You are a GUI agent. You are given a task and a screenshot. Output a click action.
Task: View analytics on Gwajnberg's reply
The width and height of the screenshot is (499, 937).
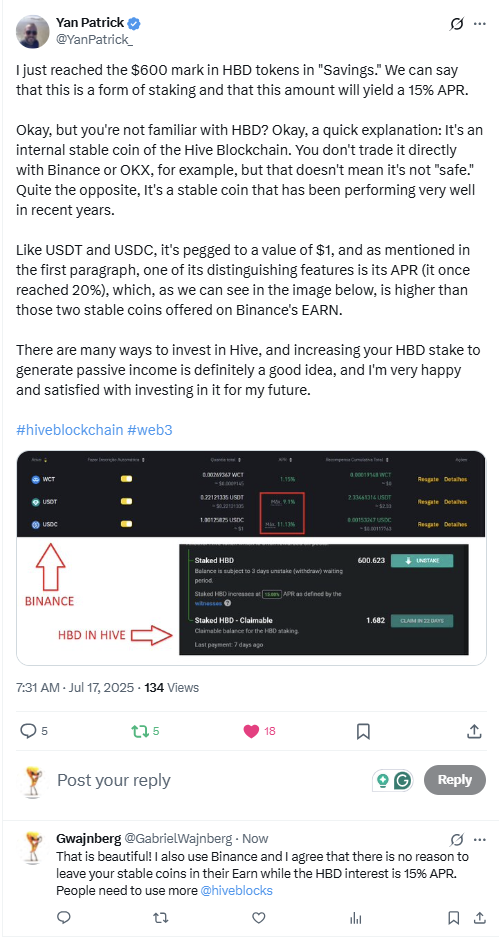[356, 917]
